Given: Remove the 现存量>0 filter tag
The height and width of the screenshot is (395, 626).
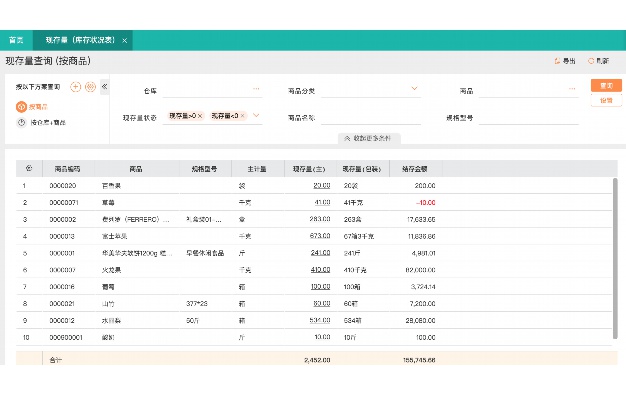Looking at the screenshot, I should coord(200,116).
